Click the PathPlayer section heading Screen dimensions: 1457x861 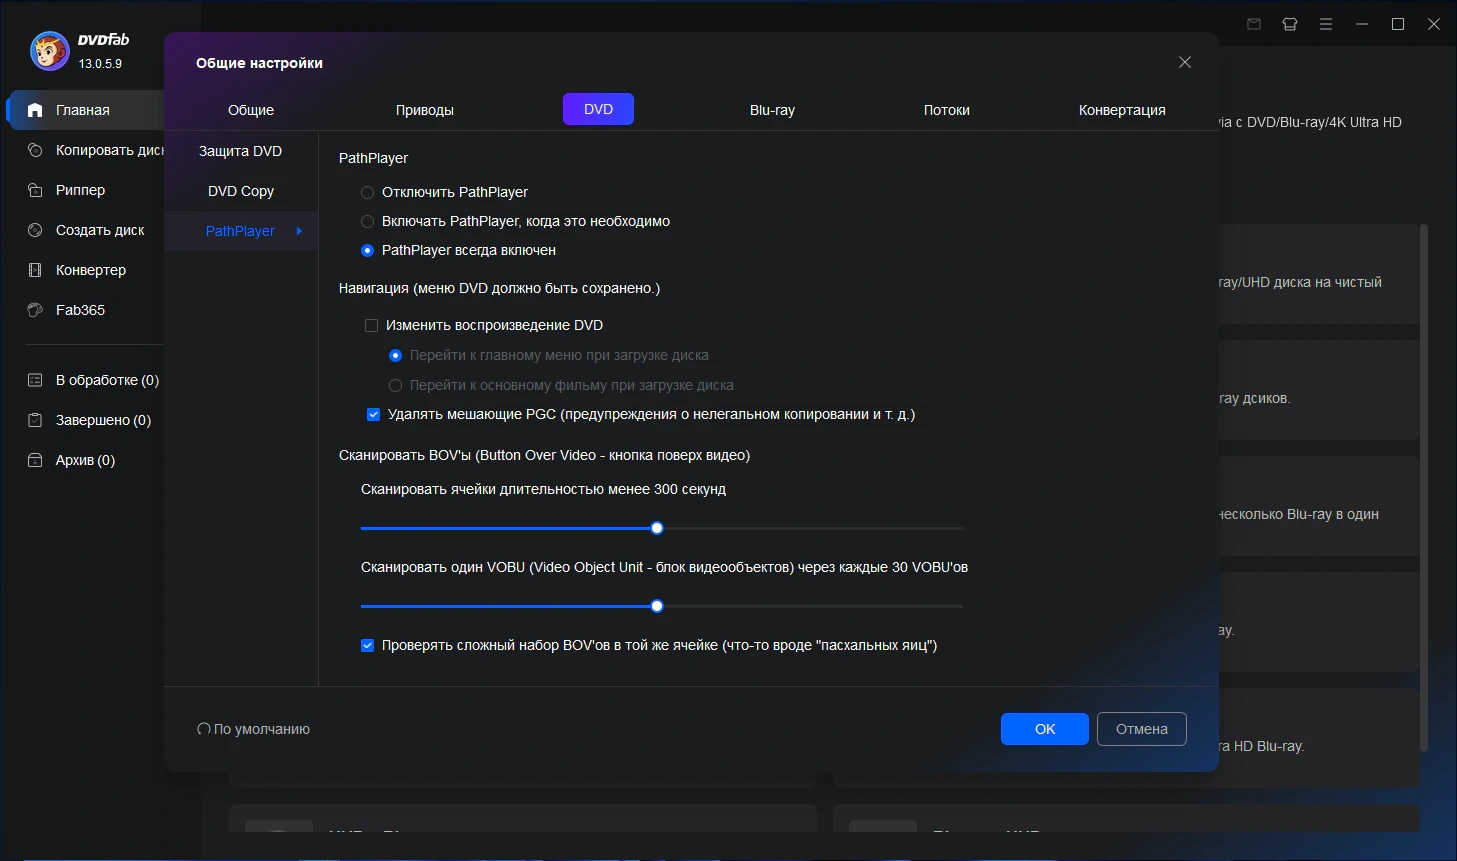[x=373, y=158]
